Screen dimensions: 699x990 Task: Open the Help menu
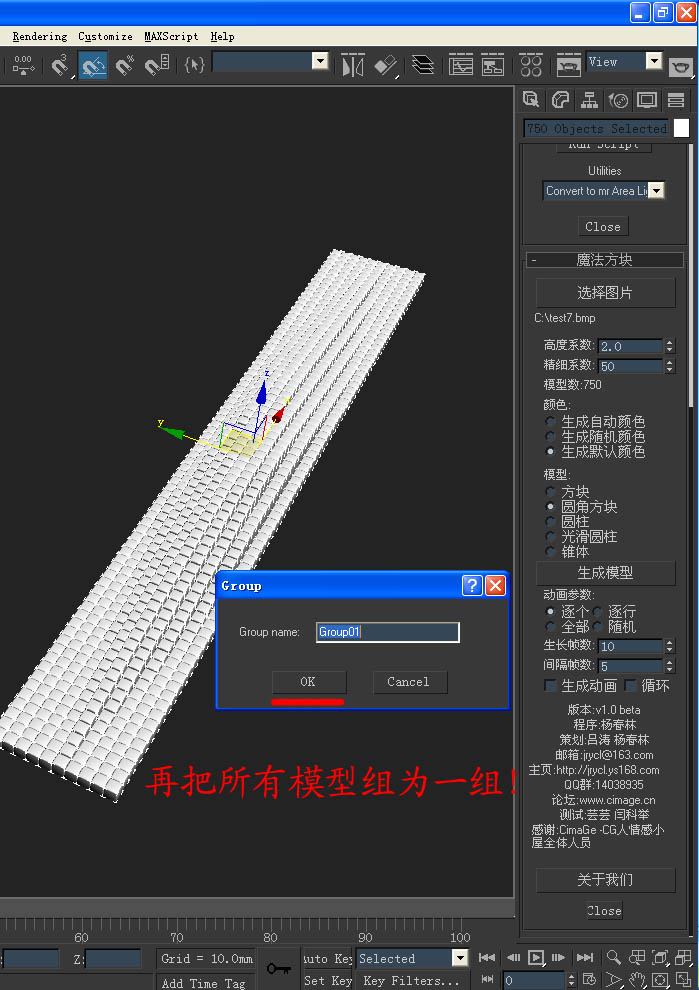click(x=222, y=37)
